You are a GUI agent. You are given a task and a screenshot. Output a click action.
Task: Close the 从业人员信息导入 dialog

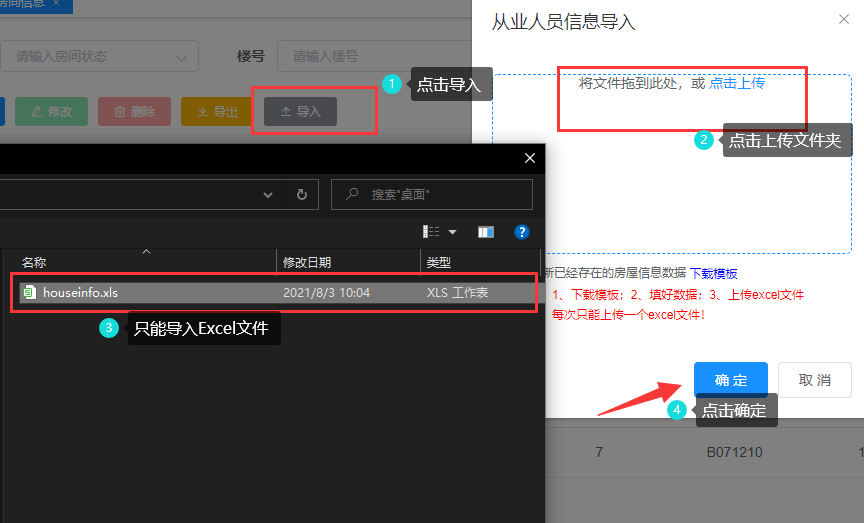(844, 19)
